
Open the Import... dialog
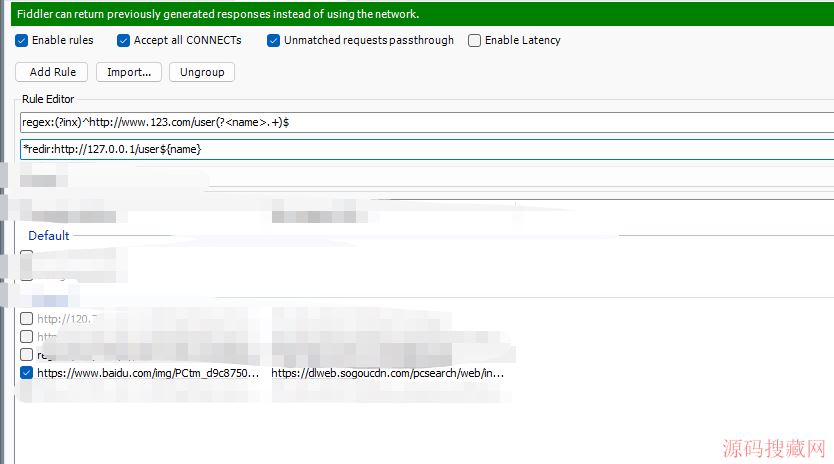coord(129,72)
